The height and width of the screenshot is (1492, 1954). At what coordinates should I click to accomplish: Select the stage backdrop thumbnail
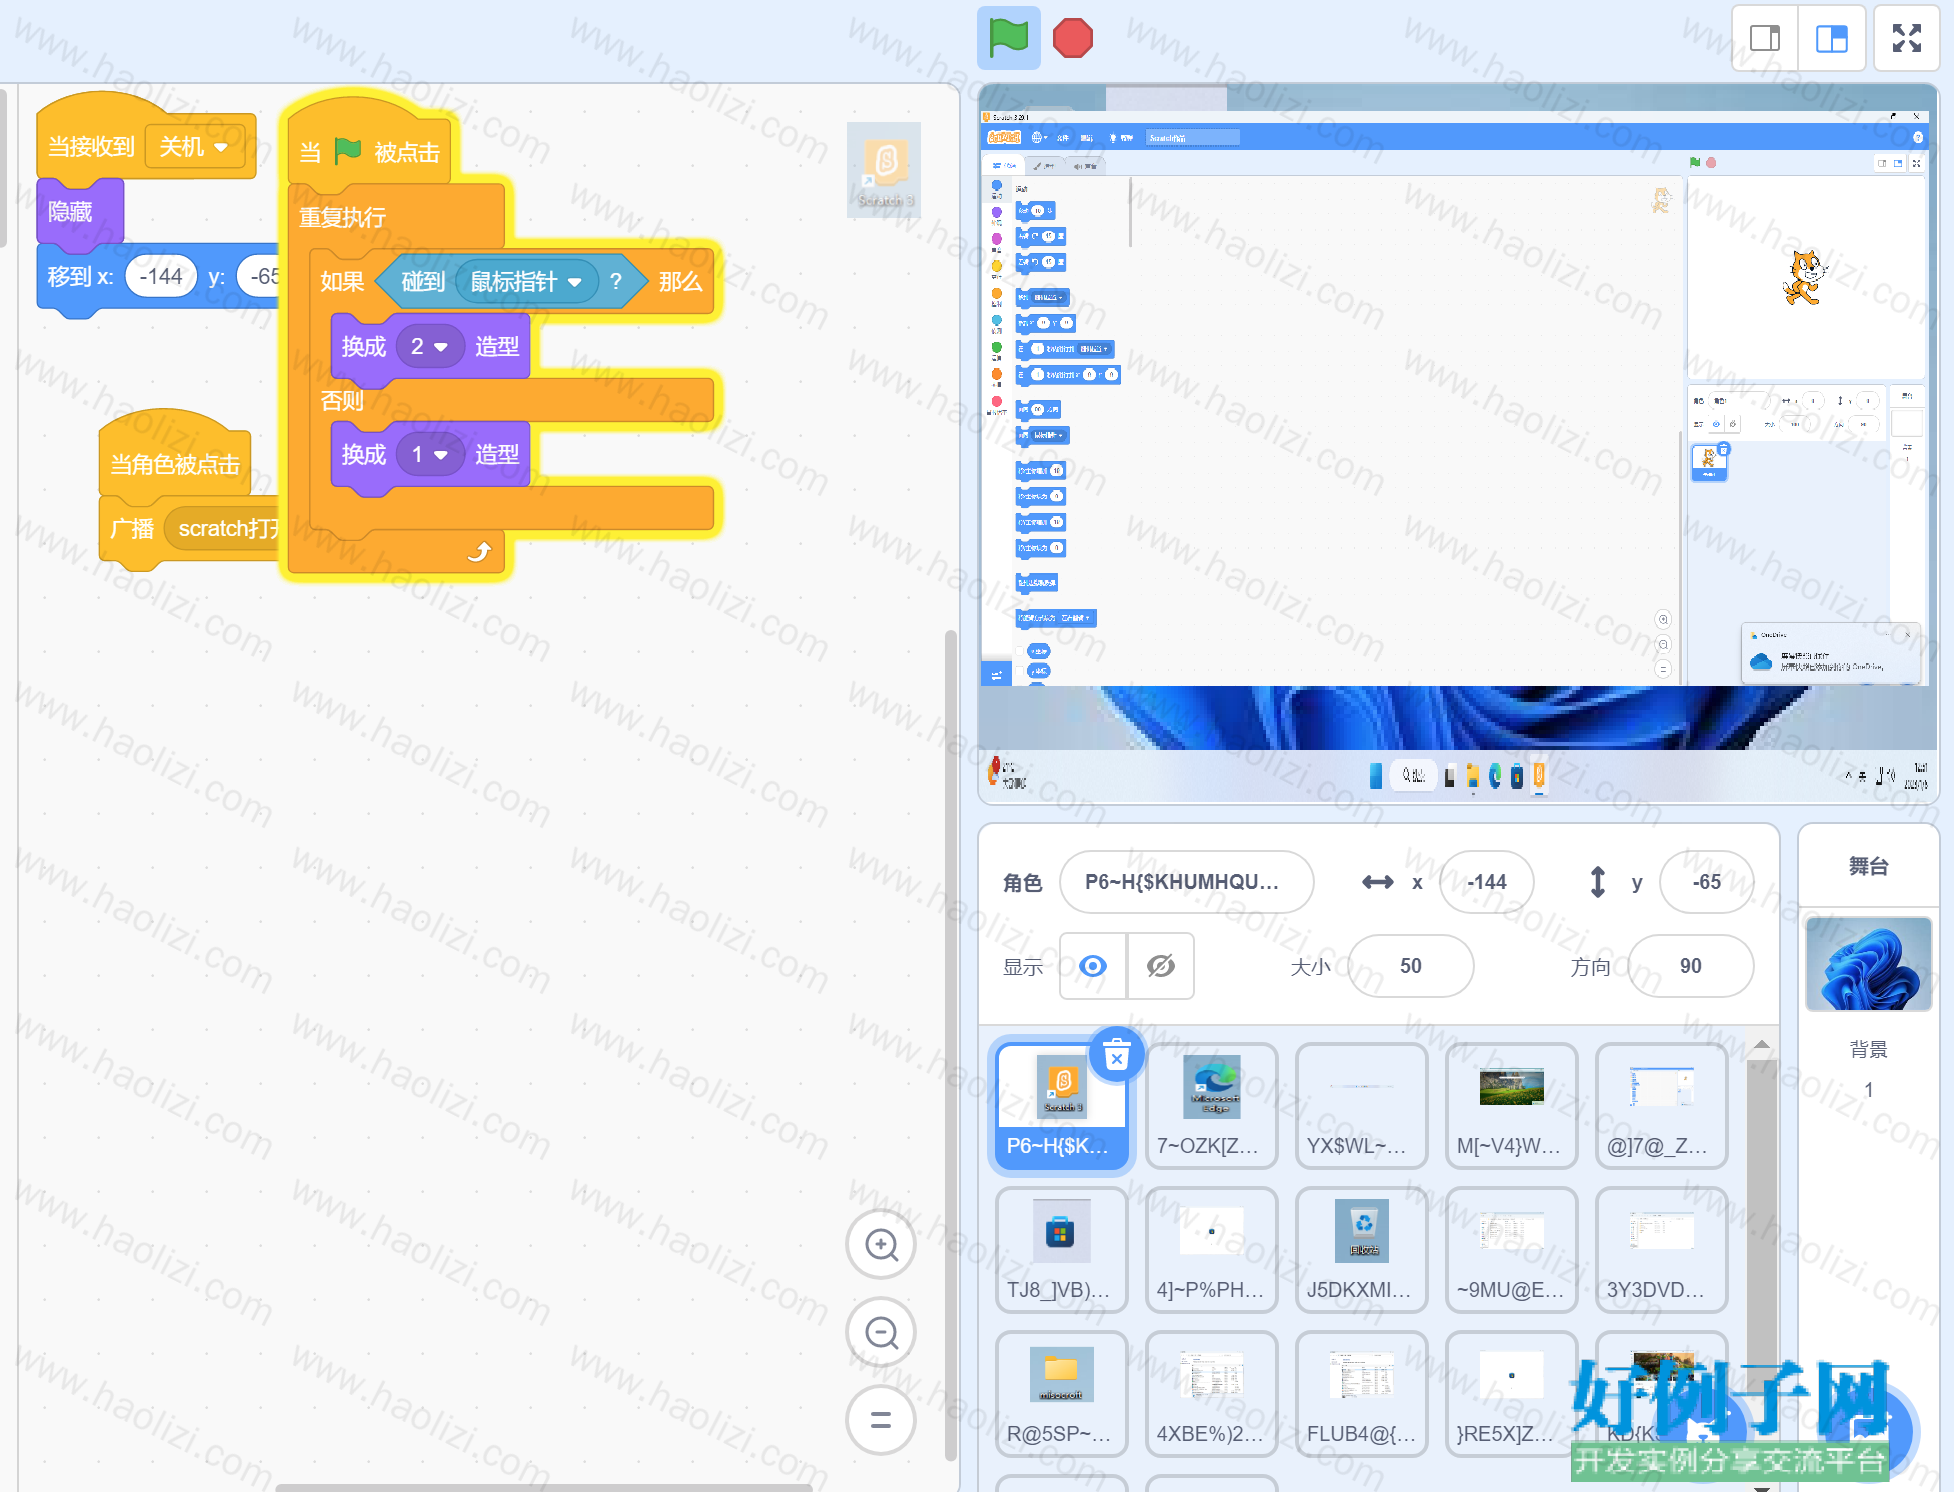click(x=1868, y=964)
